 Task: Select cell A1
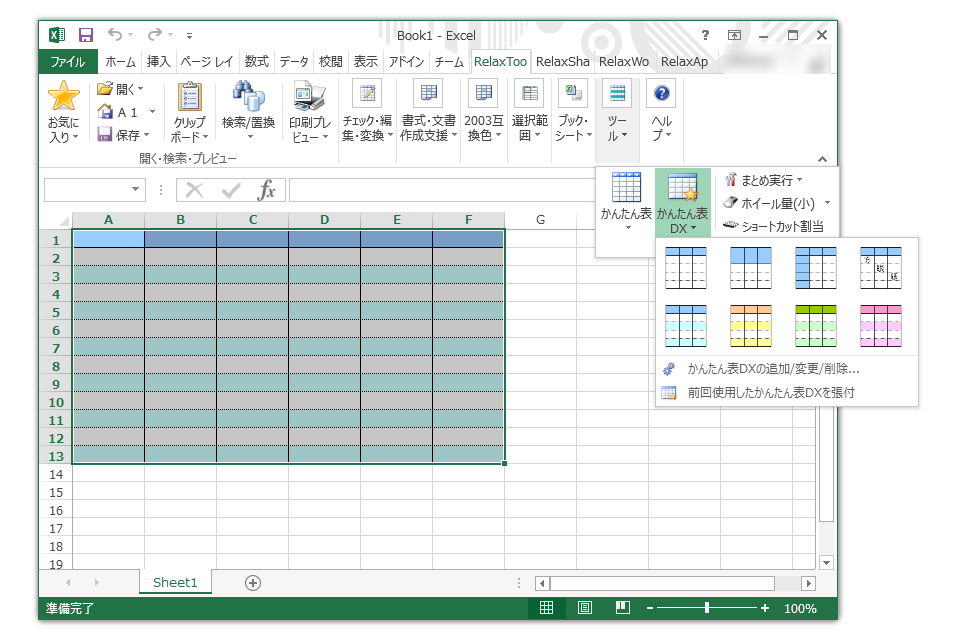click(108, 239)
